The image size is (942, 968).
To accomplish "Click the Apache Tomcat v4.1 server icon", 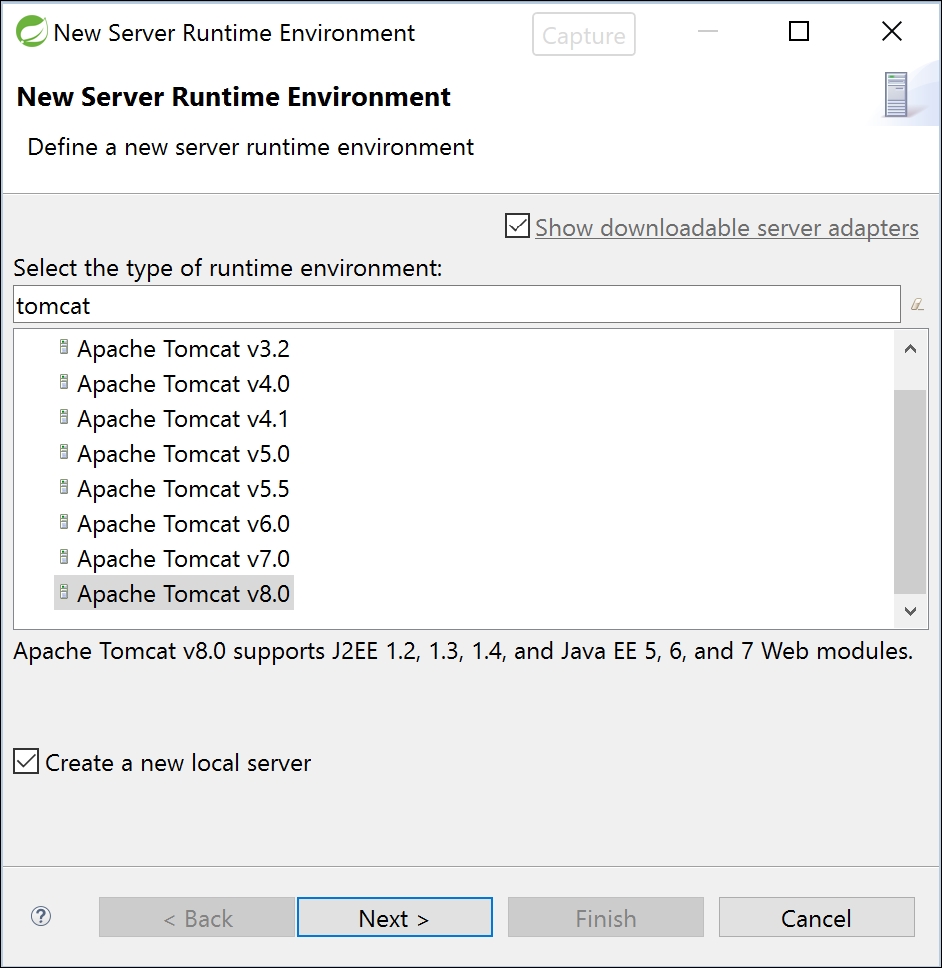I will (64, 418).
